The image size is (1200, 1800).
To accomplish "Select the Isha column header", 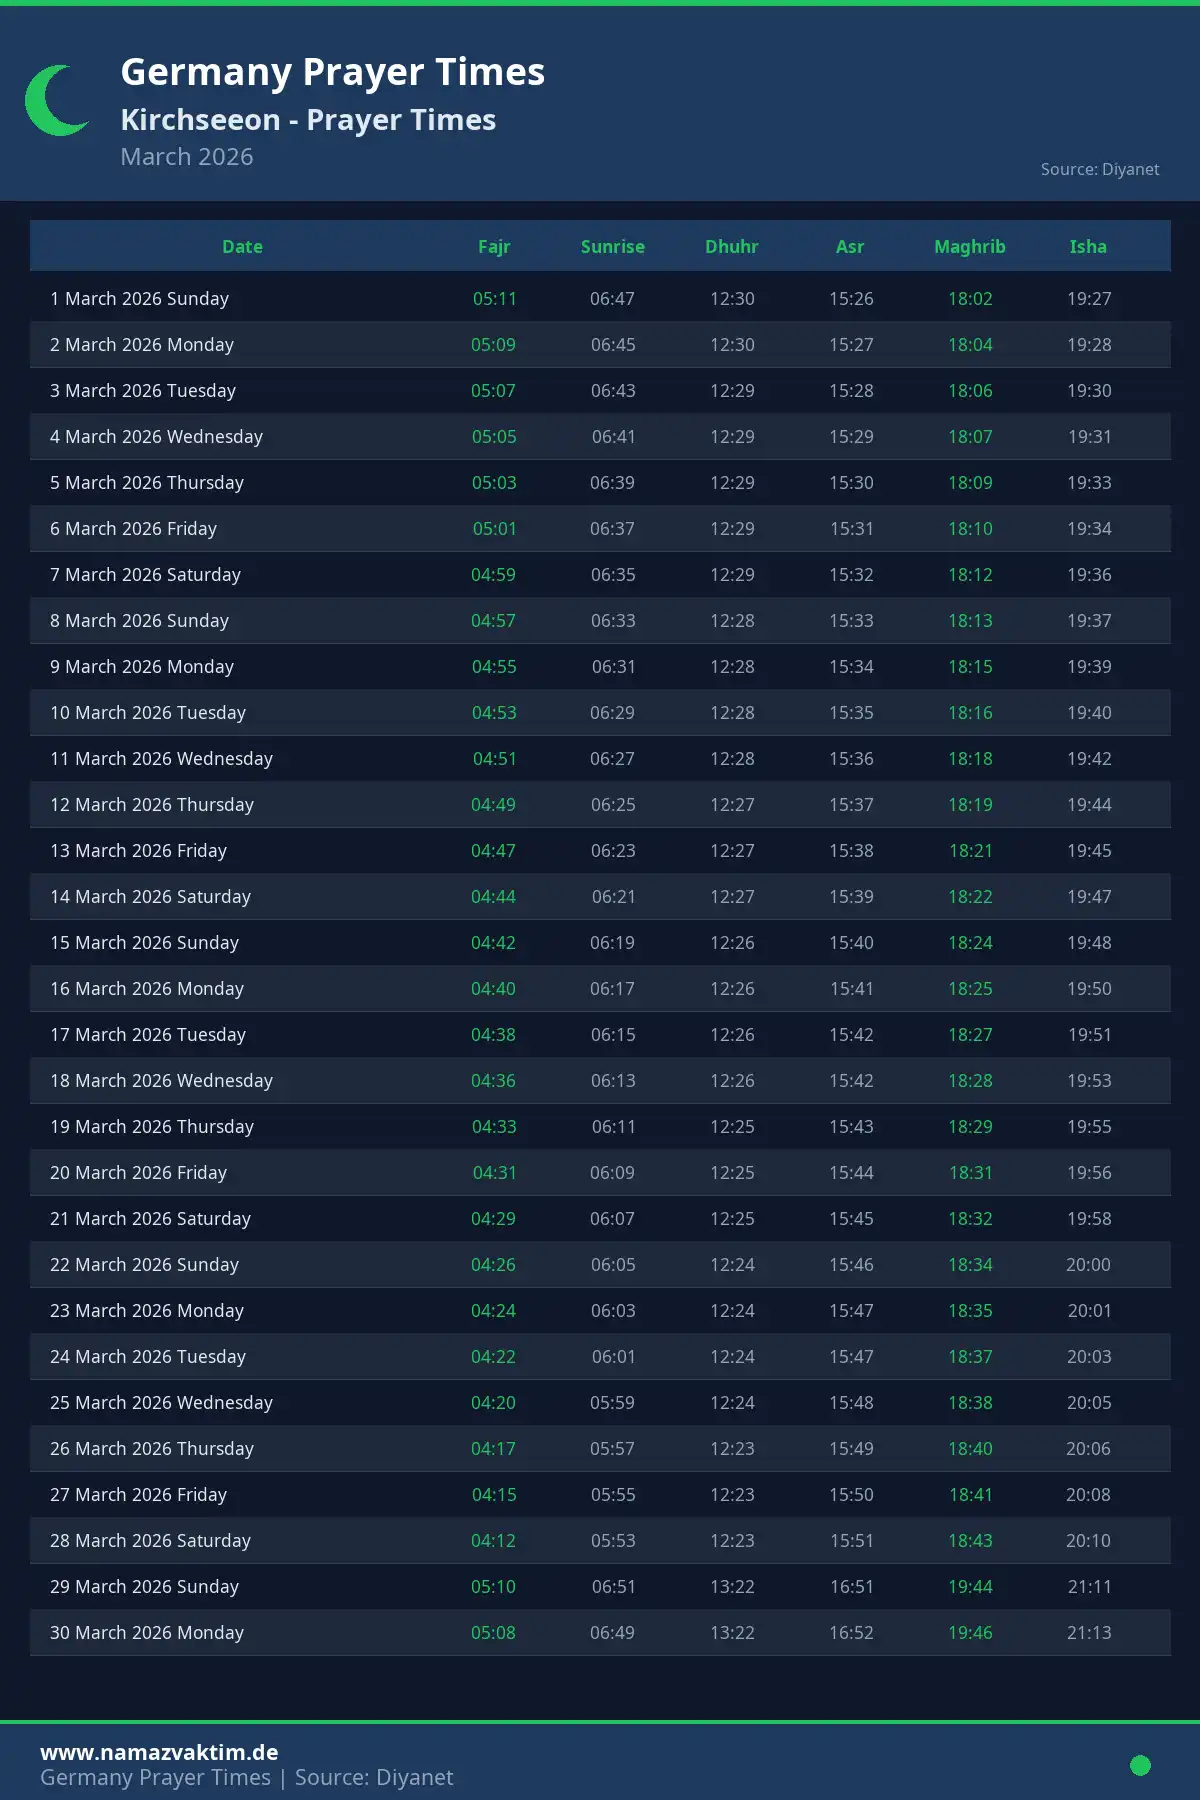I will (1088, 247).
